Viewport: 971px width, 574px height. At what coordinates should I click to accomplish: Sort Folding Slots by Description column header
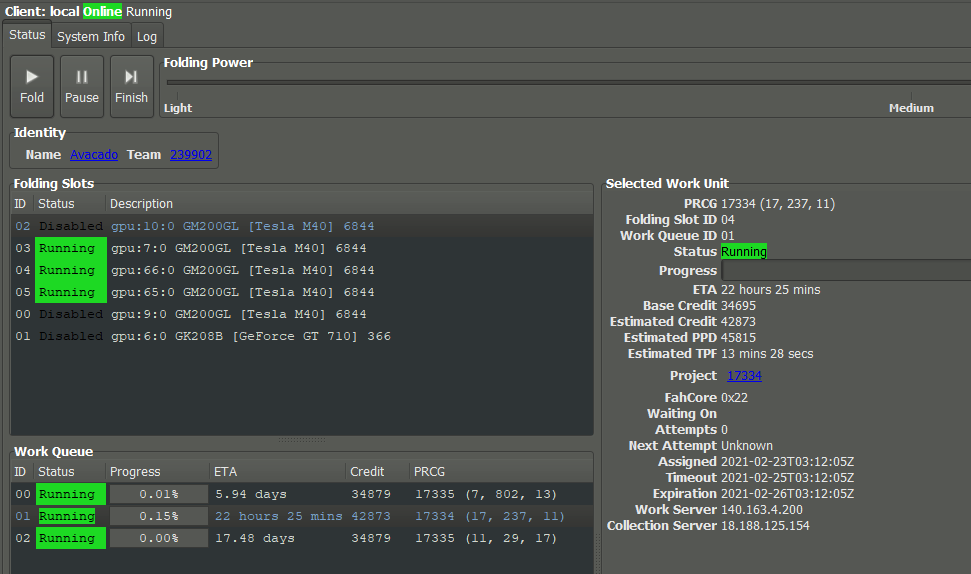click(x=349, y=204)
